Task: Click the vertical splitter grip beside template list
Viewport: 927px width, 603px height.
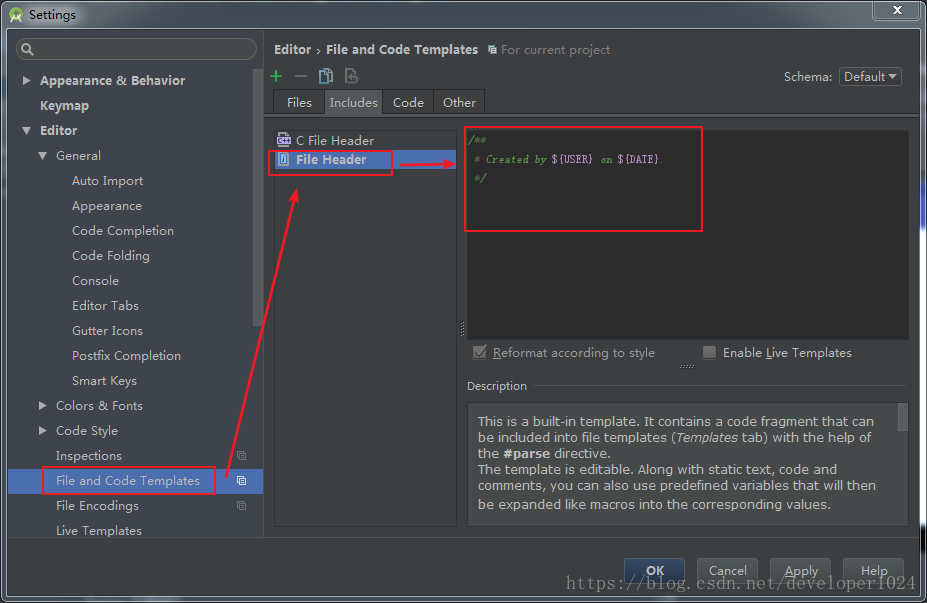Action: click(462, 329)
